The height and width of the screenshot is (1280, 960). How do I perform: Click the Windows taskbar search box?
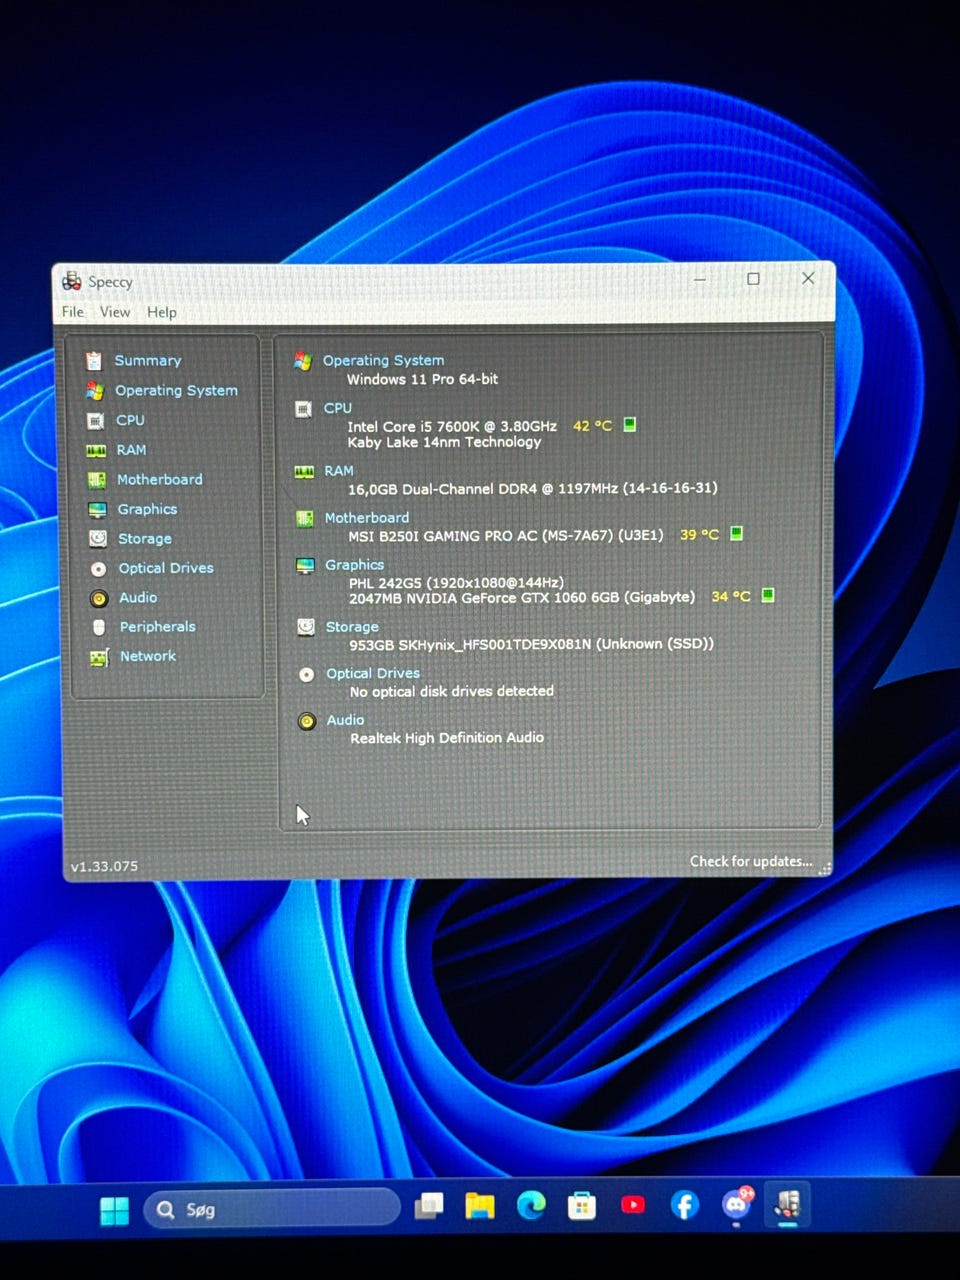(x=272, y=1210)
